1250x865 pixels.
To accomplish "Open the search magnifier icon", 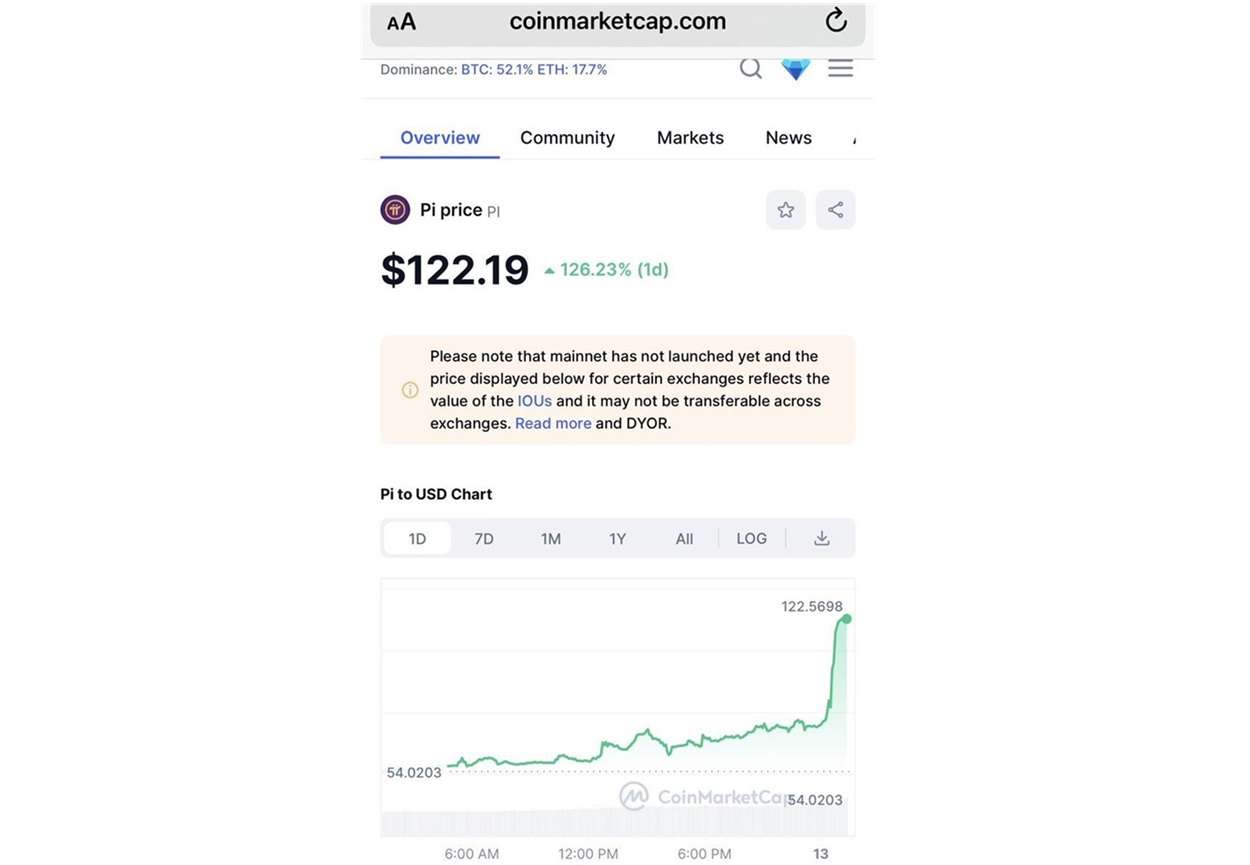I will click(x=751, y=68).
